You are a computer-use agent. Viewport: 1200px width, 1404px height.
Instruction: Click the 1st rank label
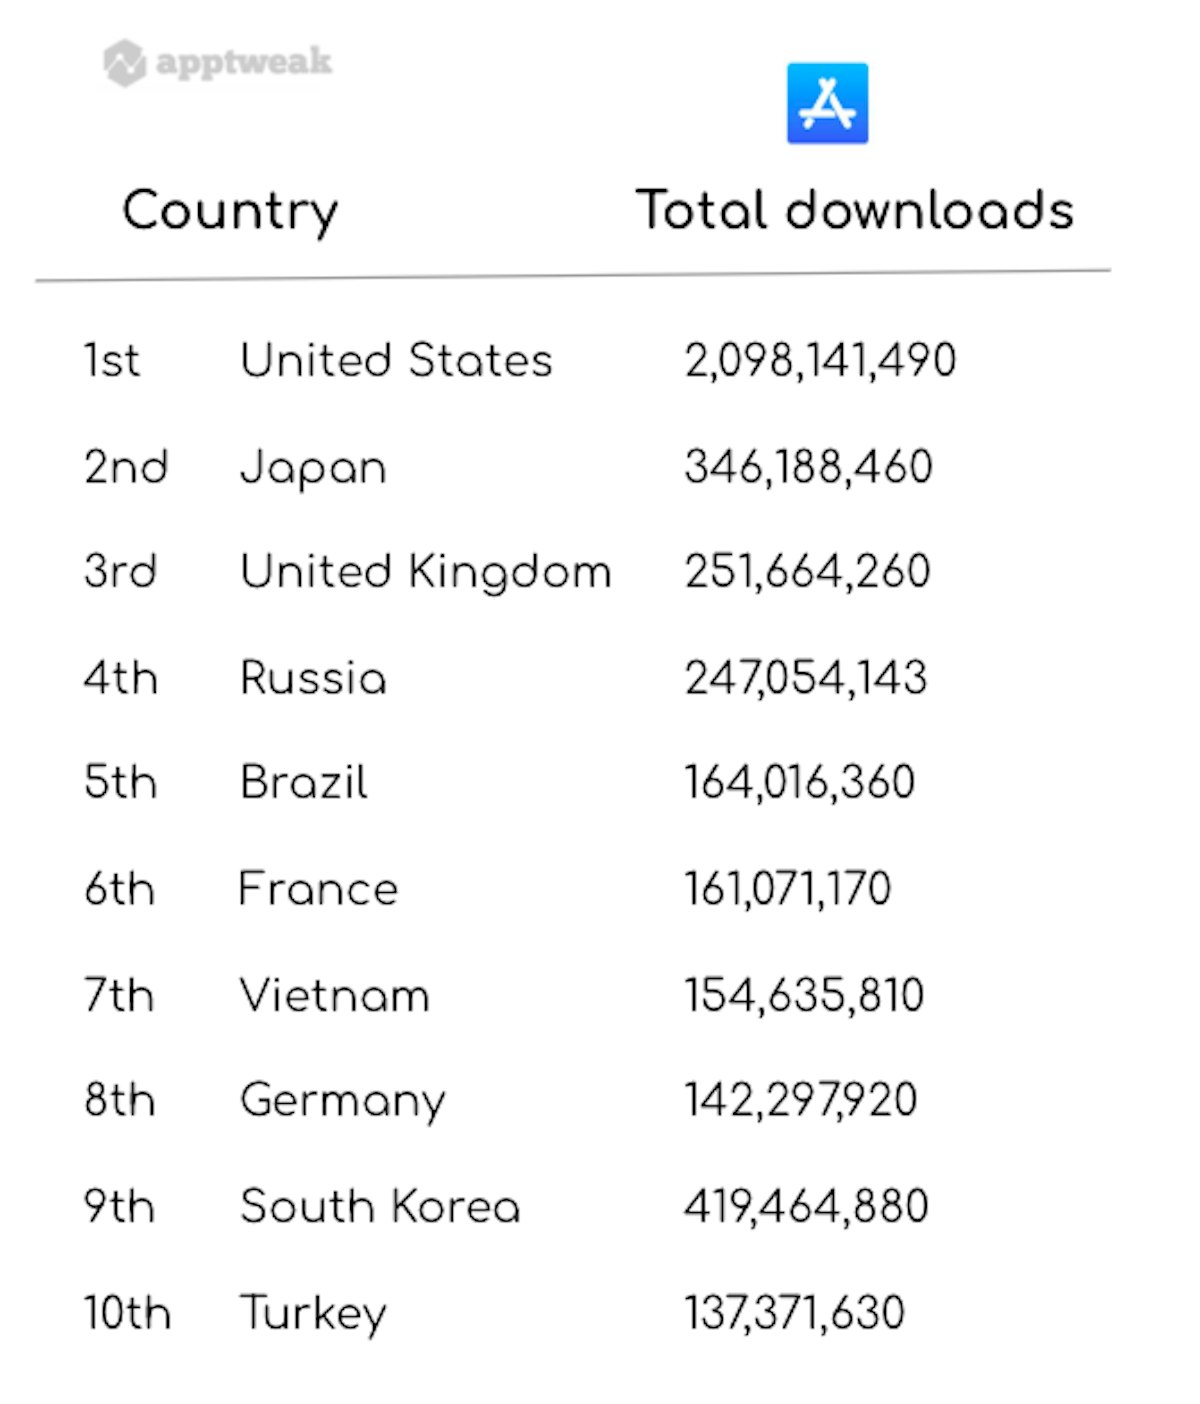(x=111, y=360)
